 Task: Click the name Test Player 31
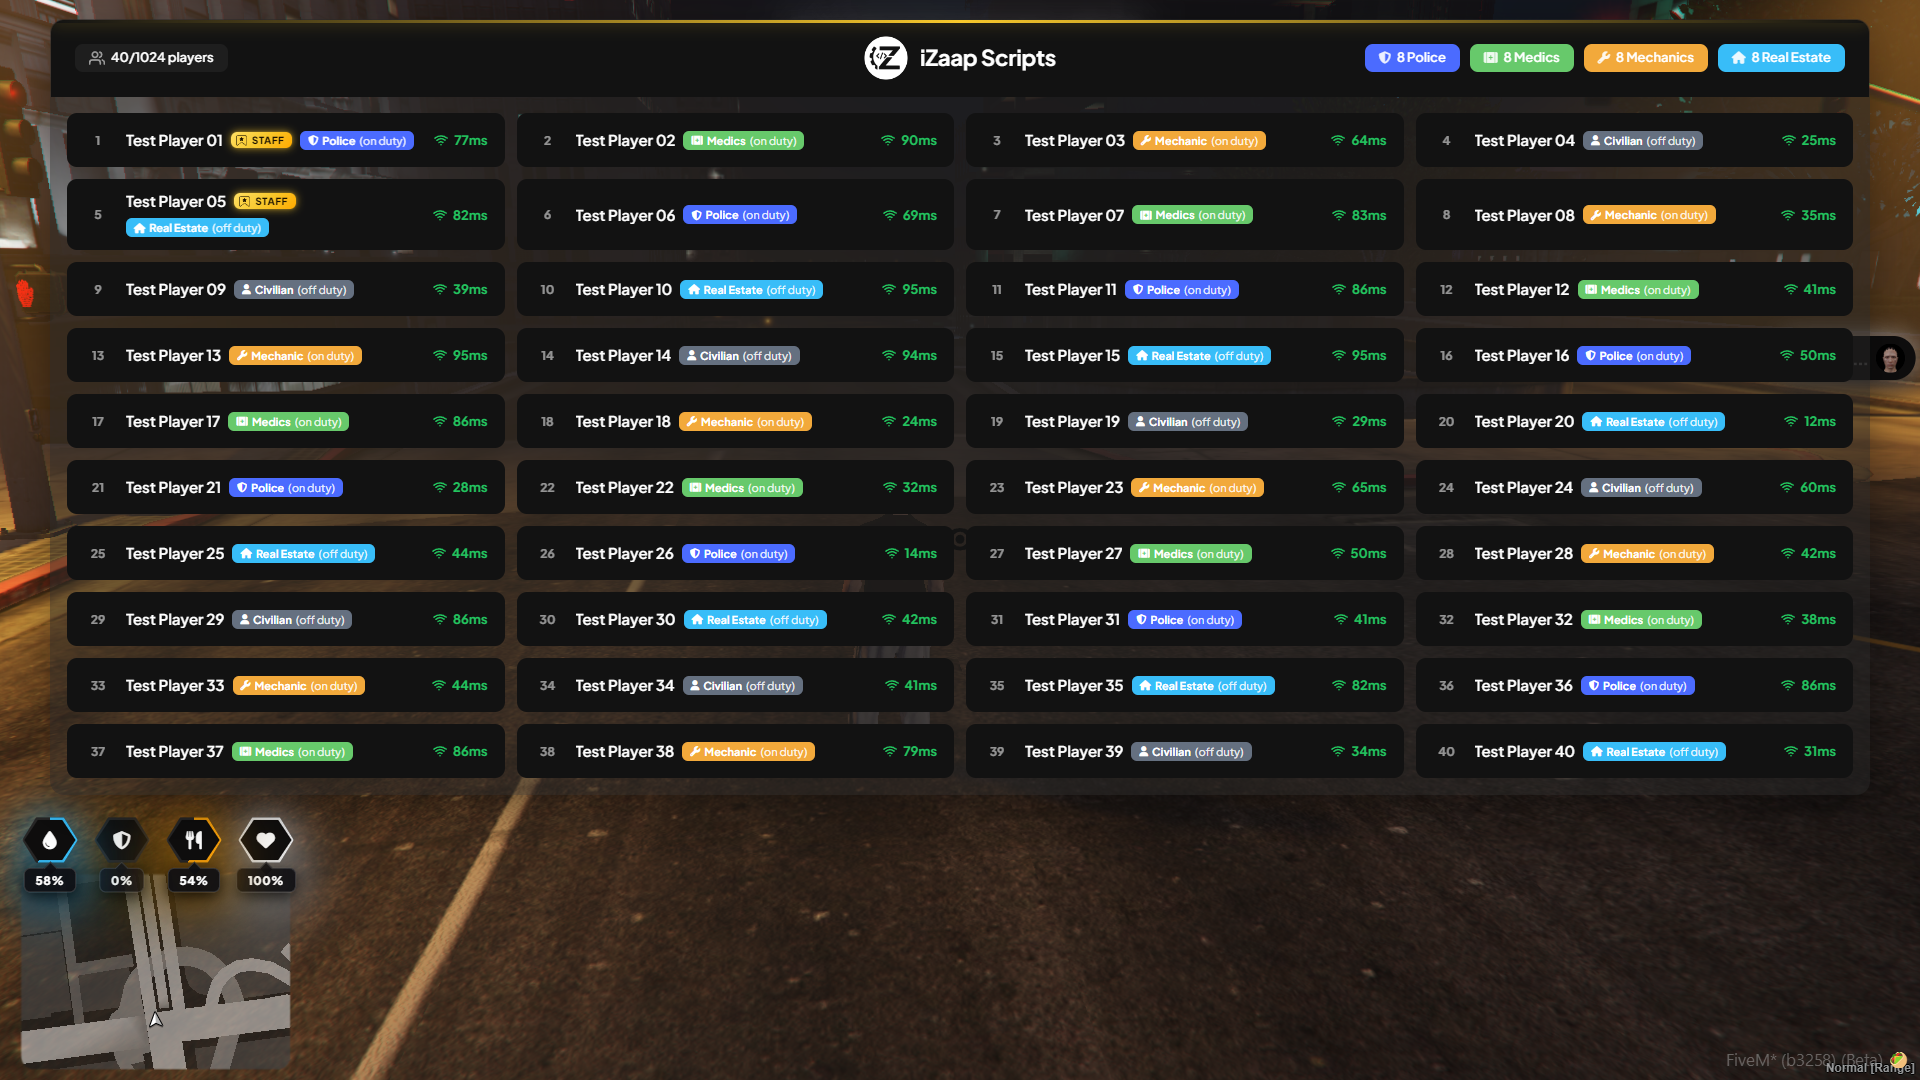click(1072, 619)
